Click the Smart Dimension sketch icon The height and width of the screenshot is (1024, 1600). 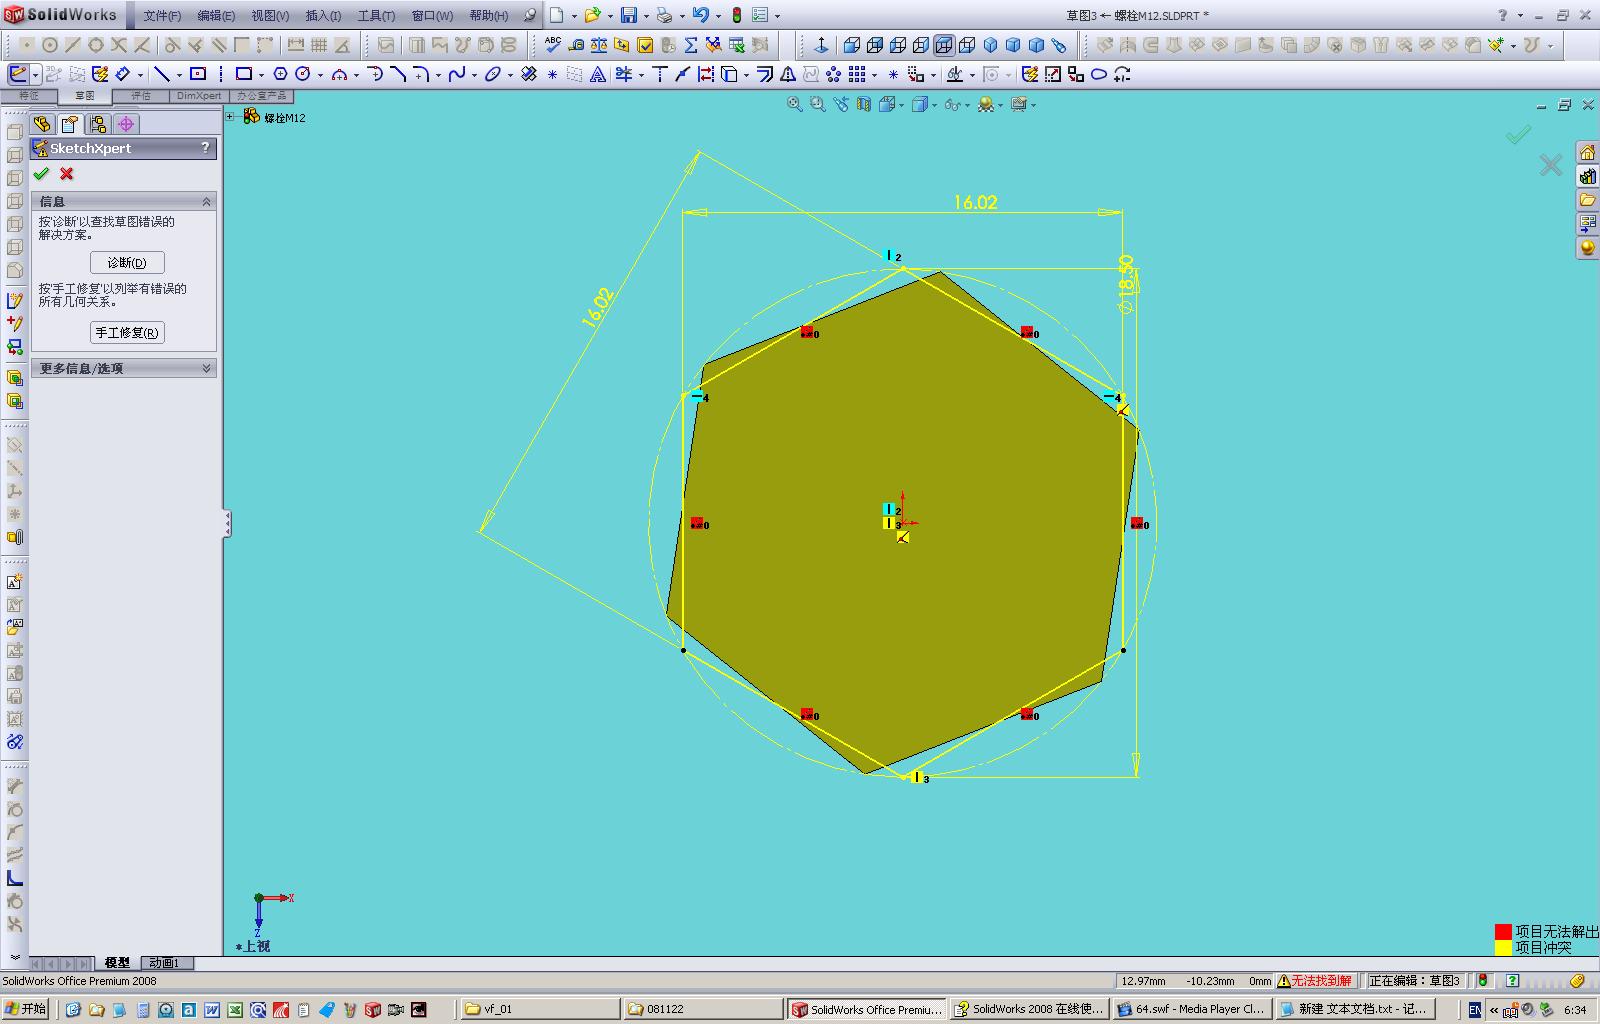pyautogui.click(x=123, y=74)
